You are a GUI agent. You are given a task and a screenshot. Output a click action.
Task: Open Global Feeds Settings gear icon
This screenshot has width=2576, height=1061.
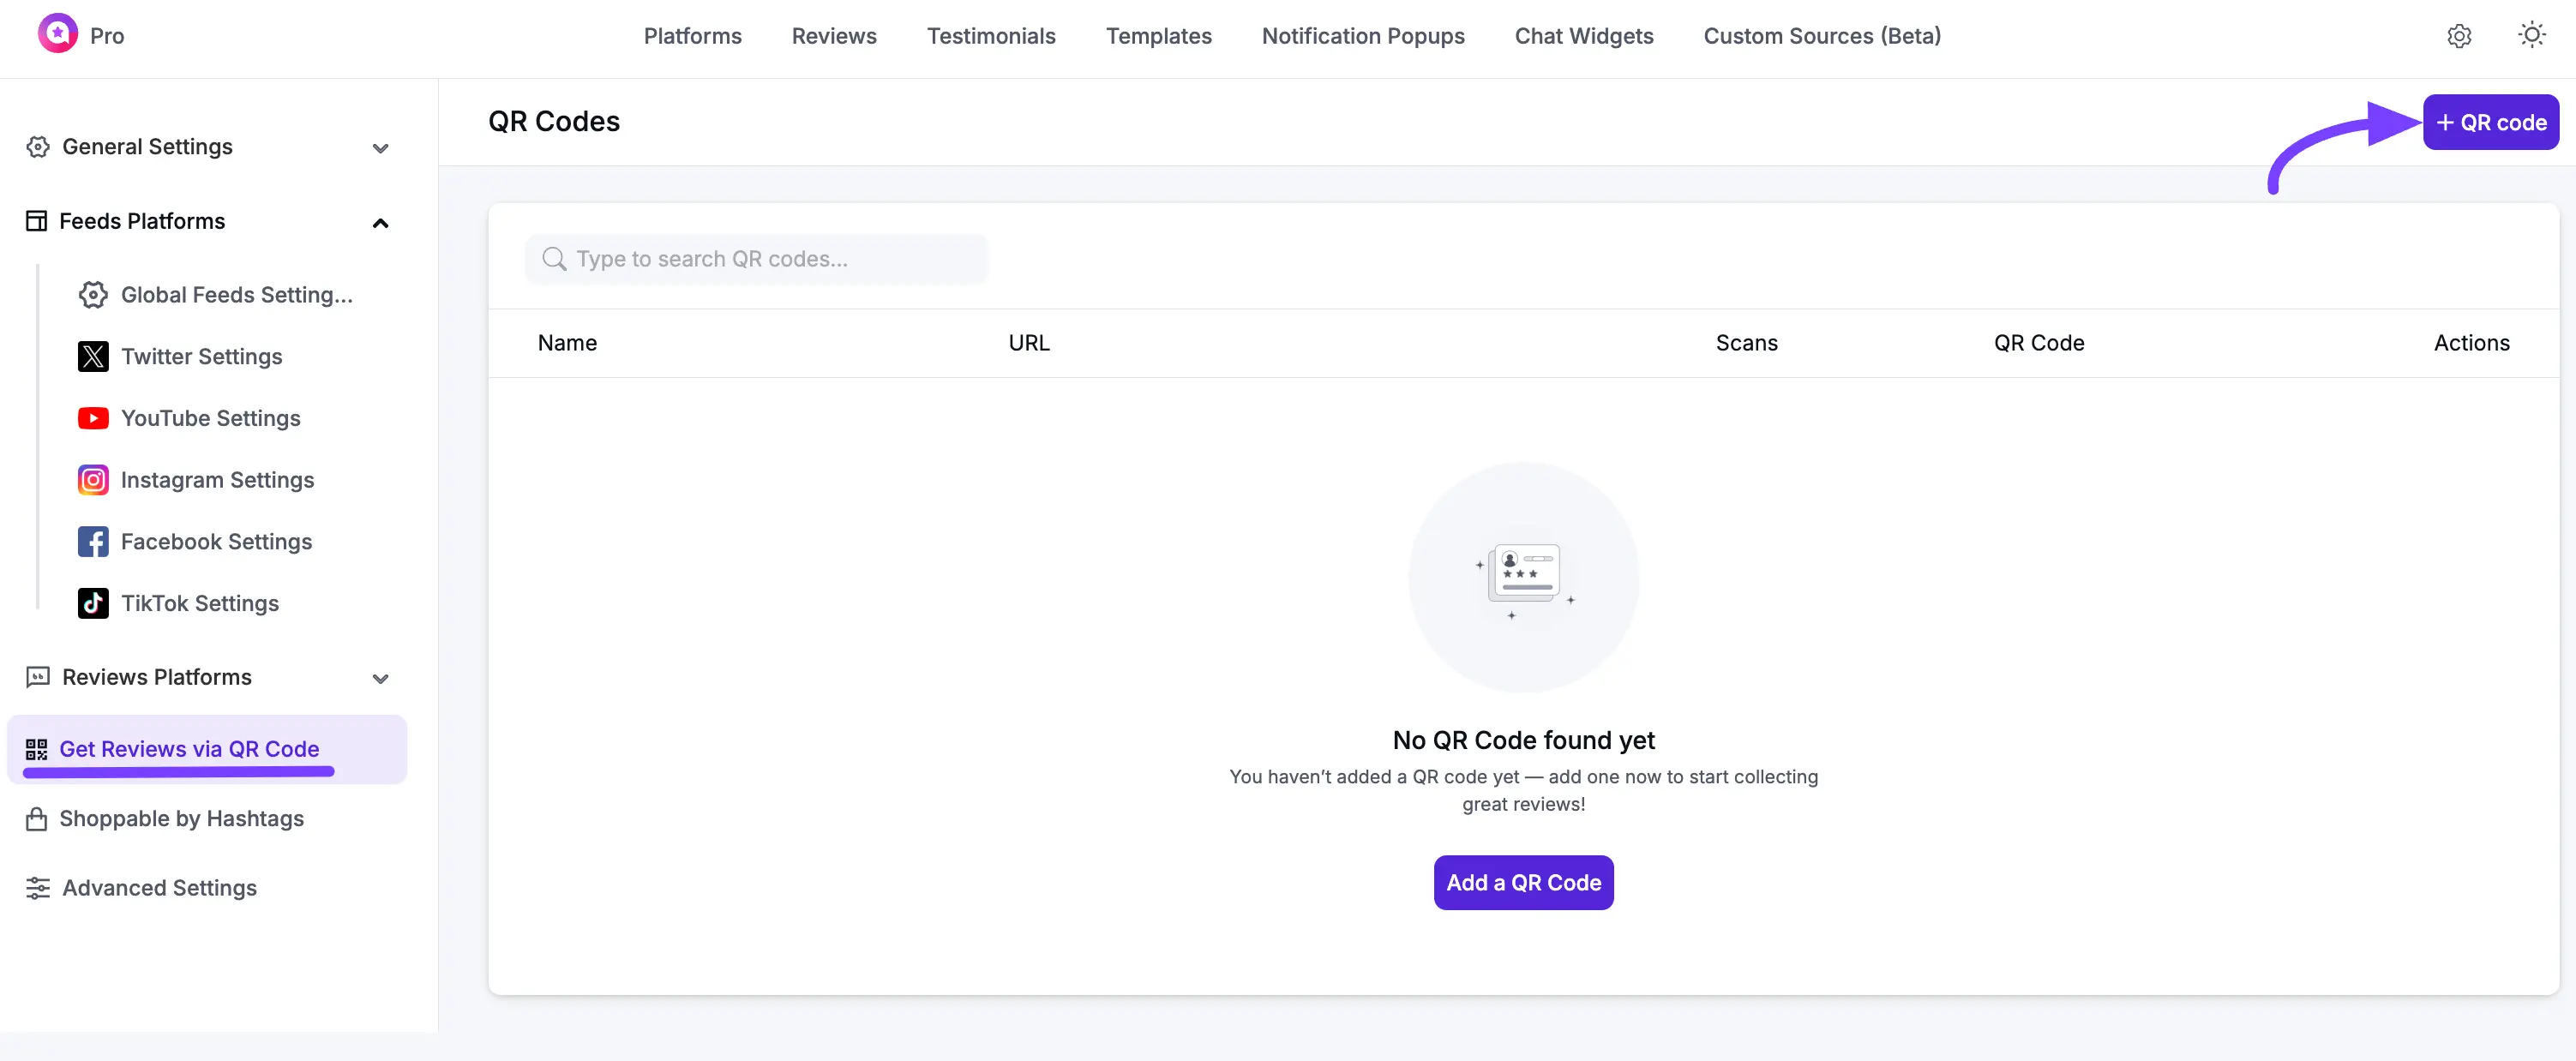pyautogui.click(x=93, y=295)
